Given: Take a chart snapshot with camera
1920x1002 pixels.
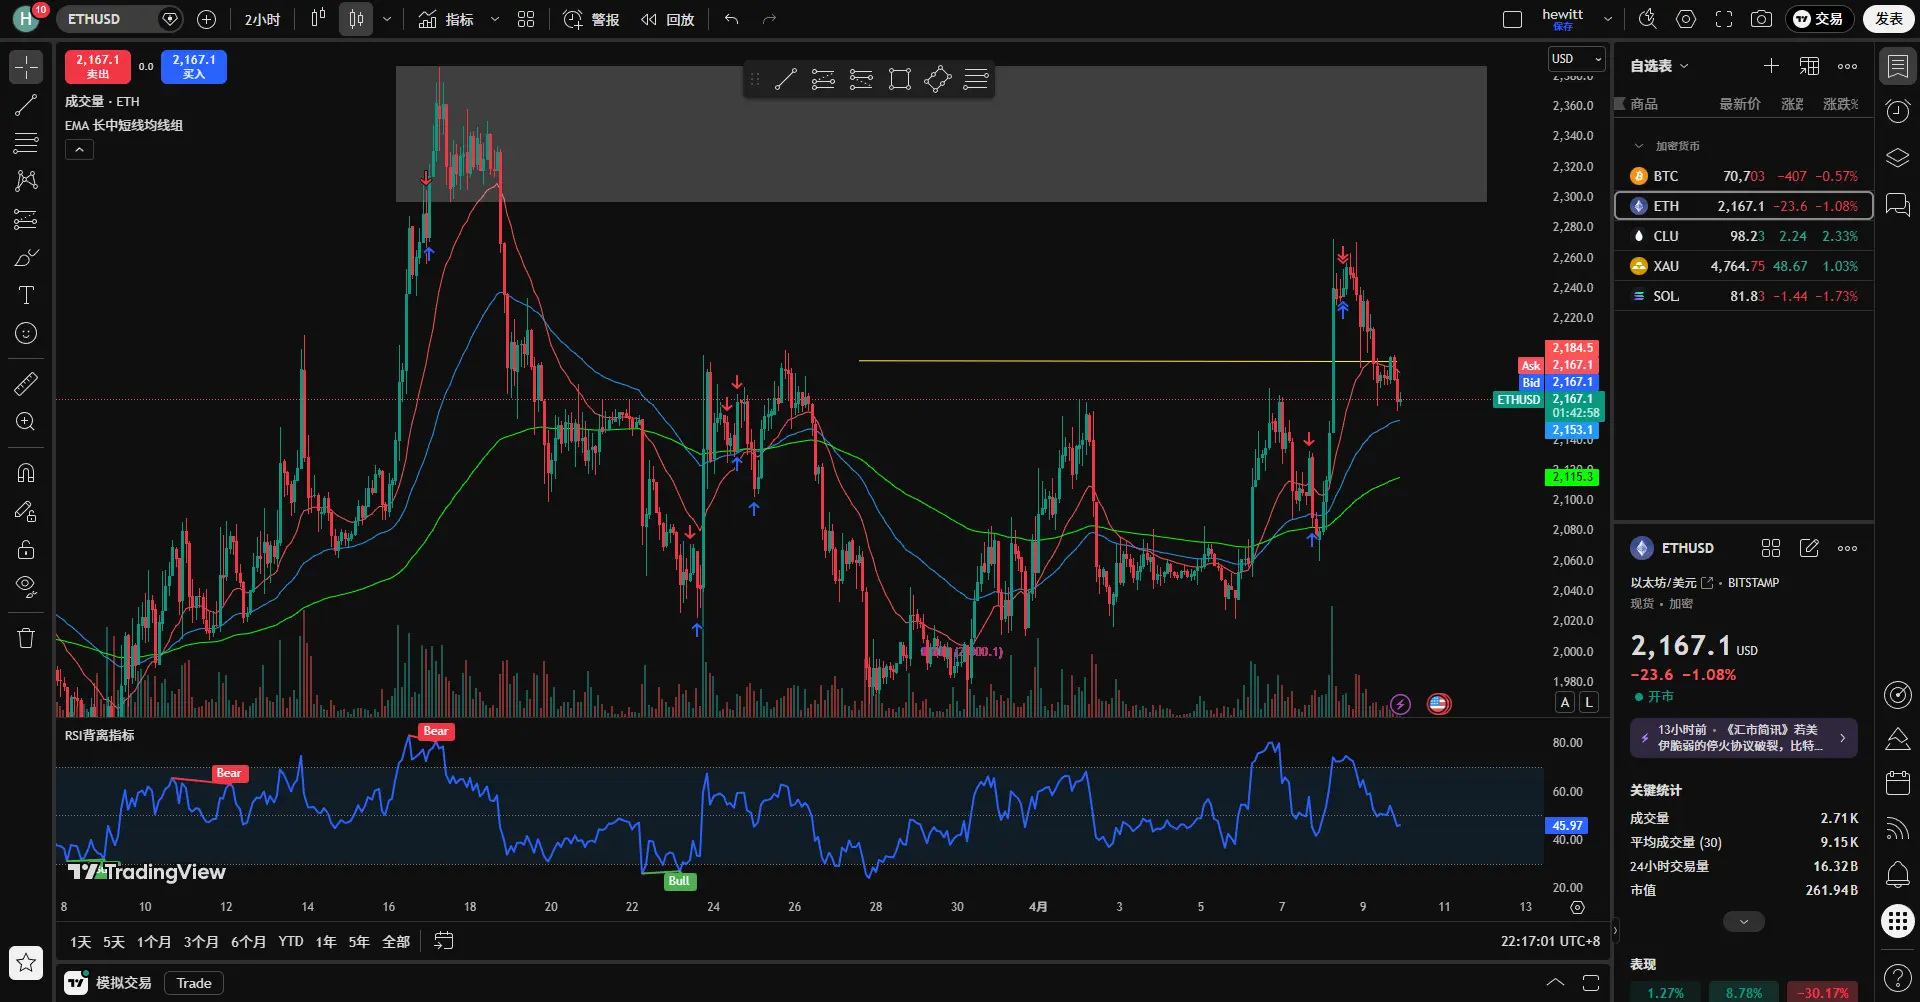Looking at the screenshot, I should pos(1762,19).
